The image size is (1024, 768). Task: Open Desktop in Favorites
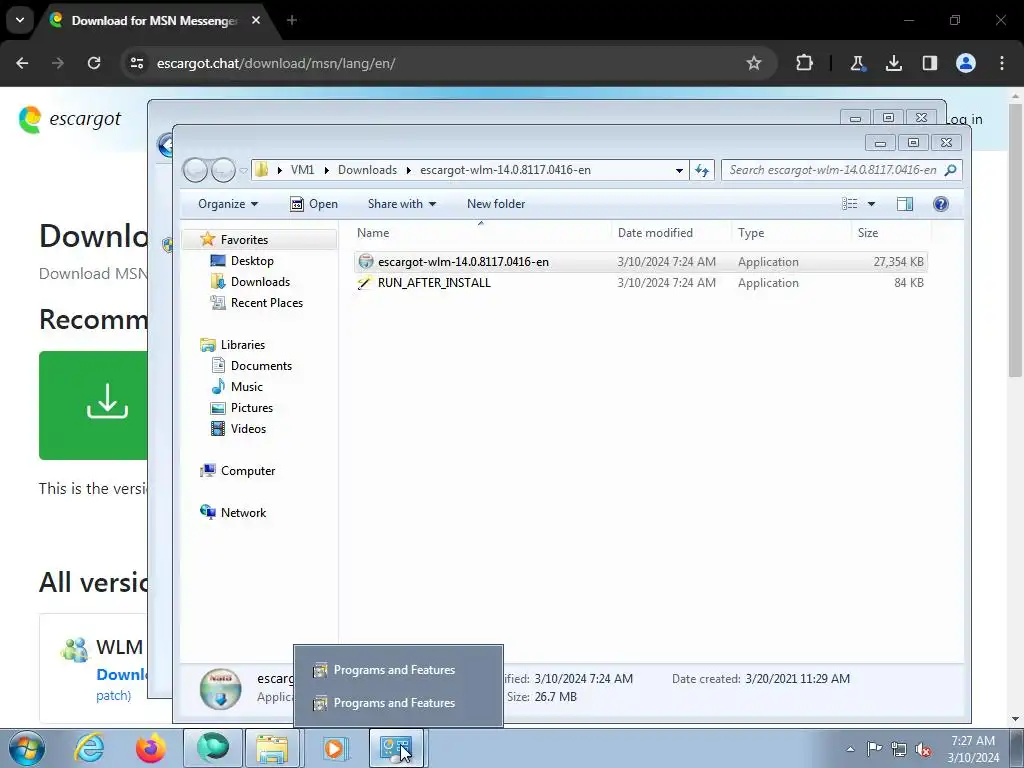(252, 261)
